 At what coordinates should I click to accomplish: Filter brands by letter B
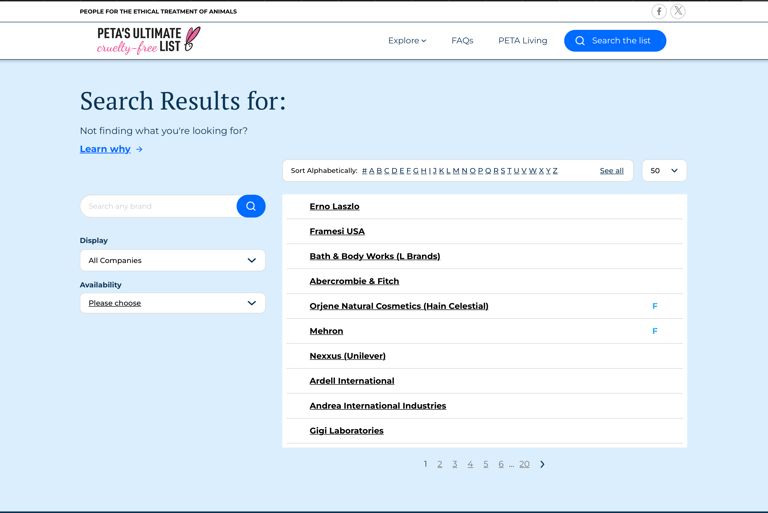pyautogui.click(x=379, y=171)
